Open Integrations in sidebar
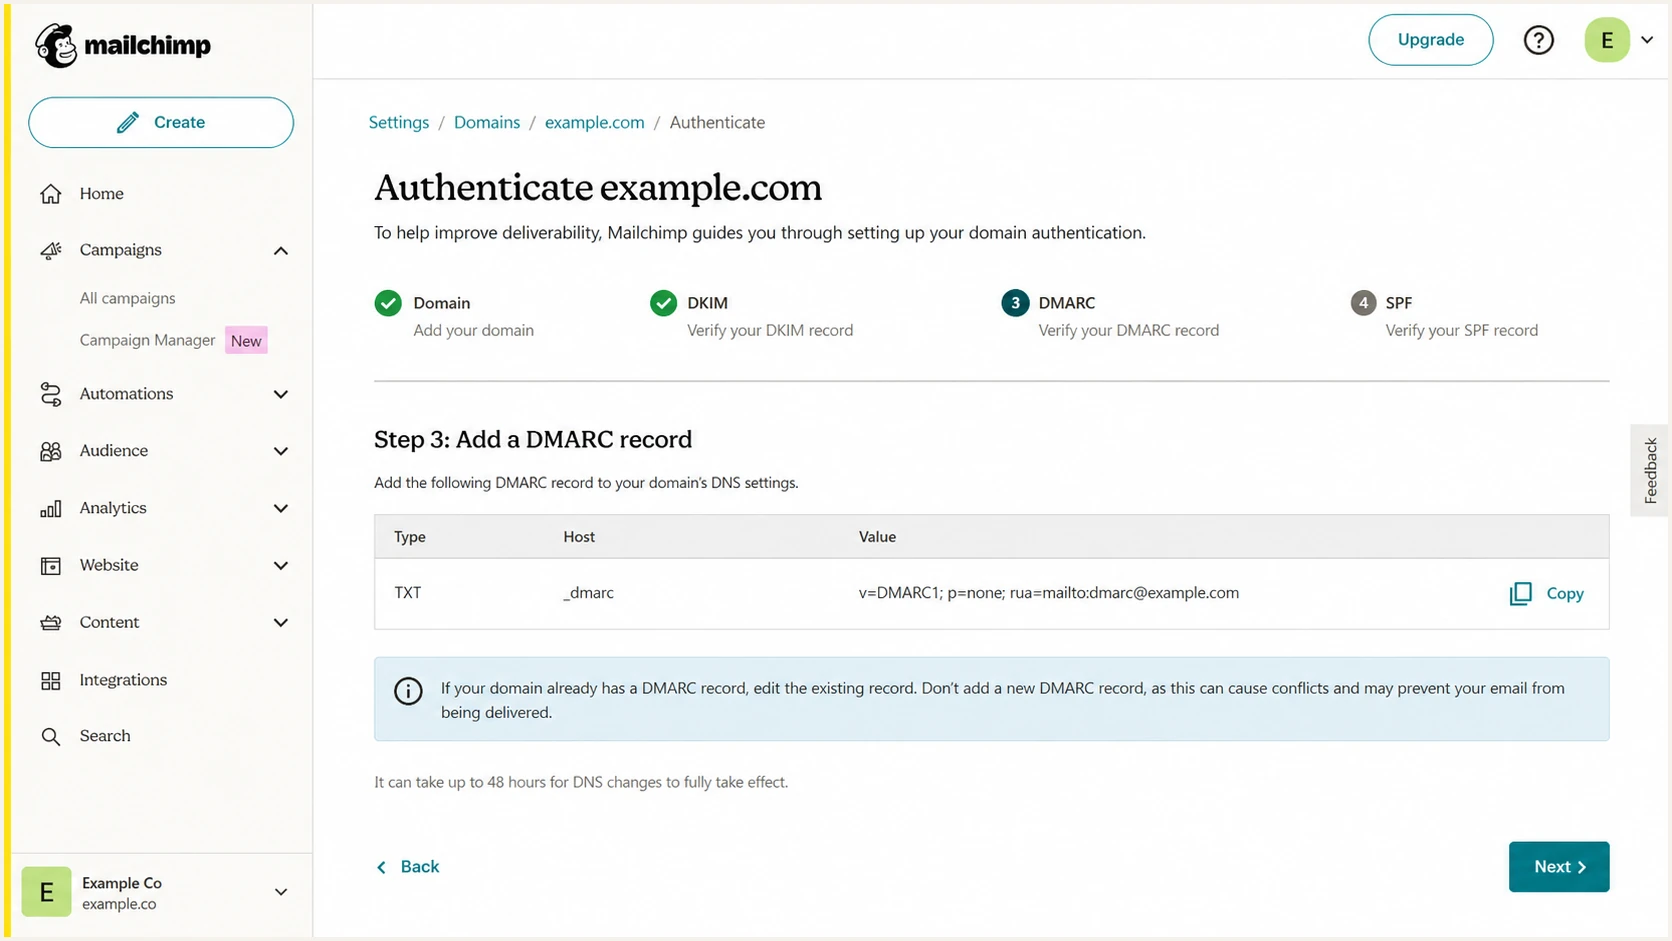Screen dimensions: 1672x941 pos(123,680)
